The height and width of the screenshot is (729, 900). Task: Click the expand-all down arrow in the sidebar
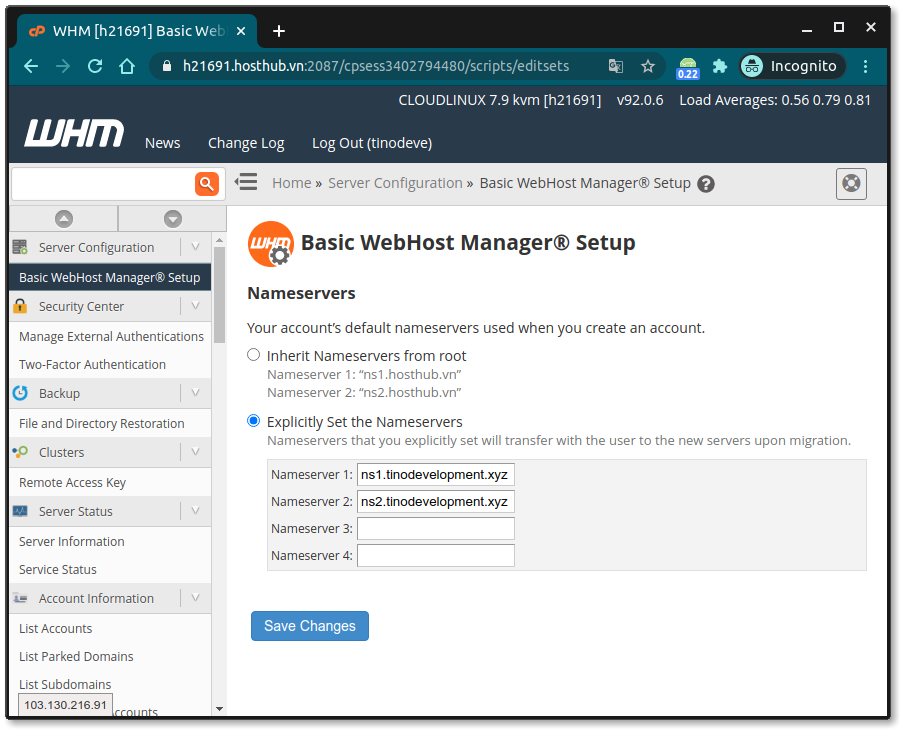(x=173, y=219)
